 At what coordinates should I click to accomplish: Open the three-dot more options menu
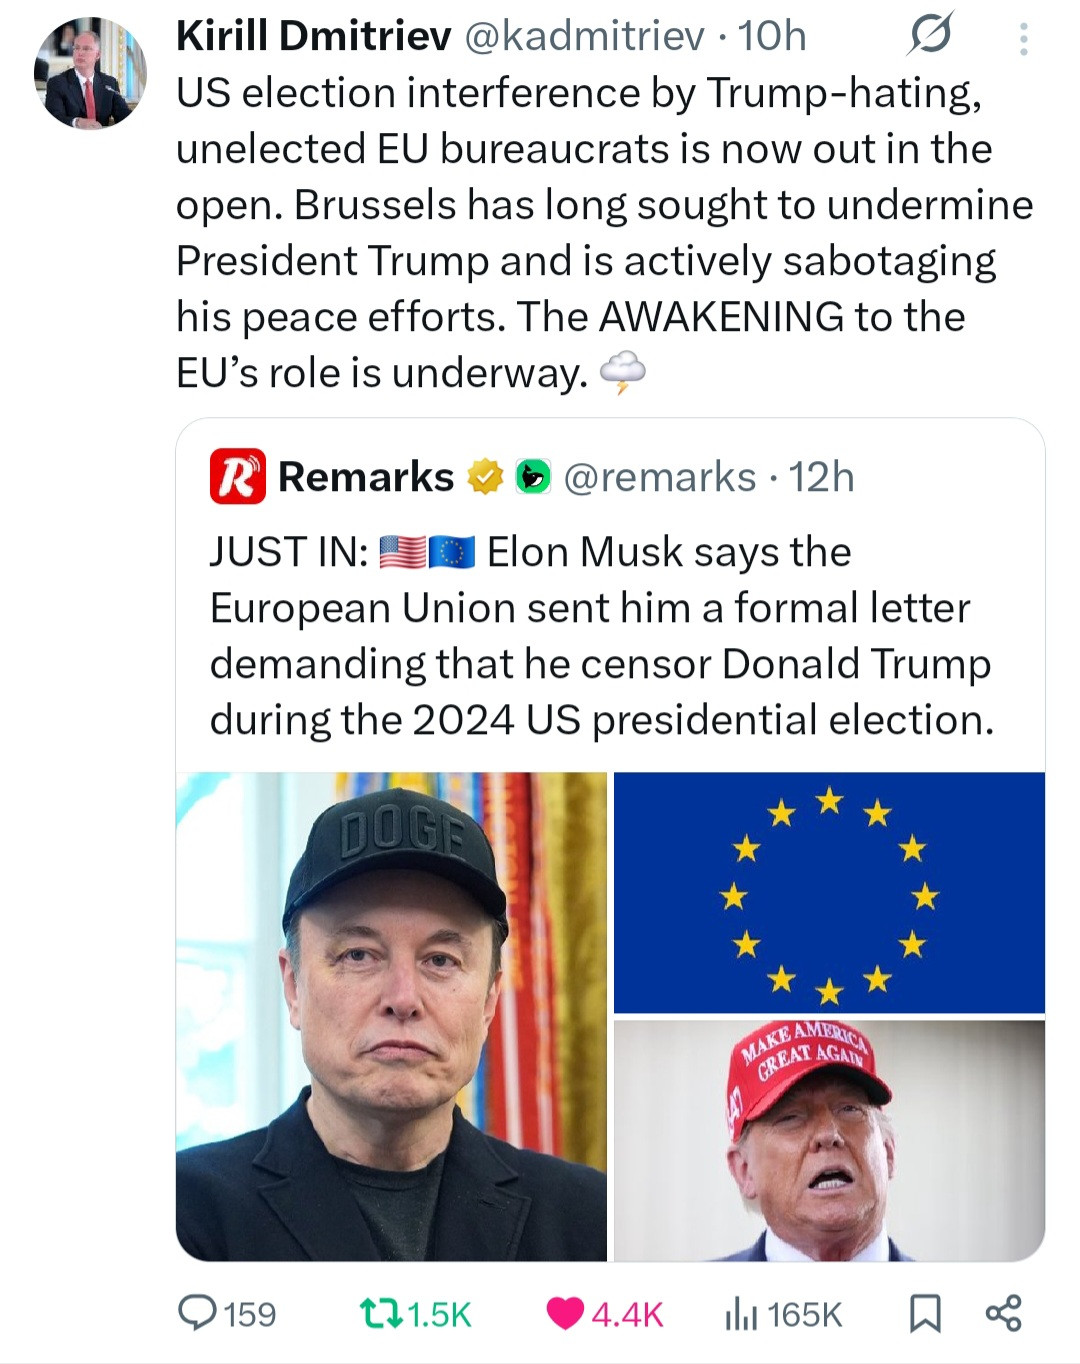(1023, 38)
